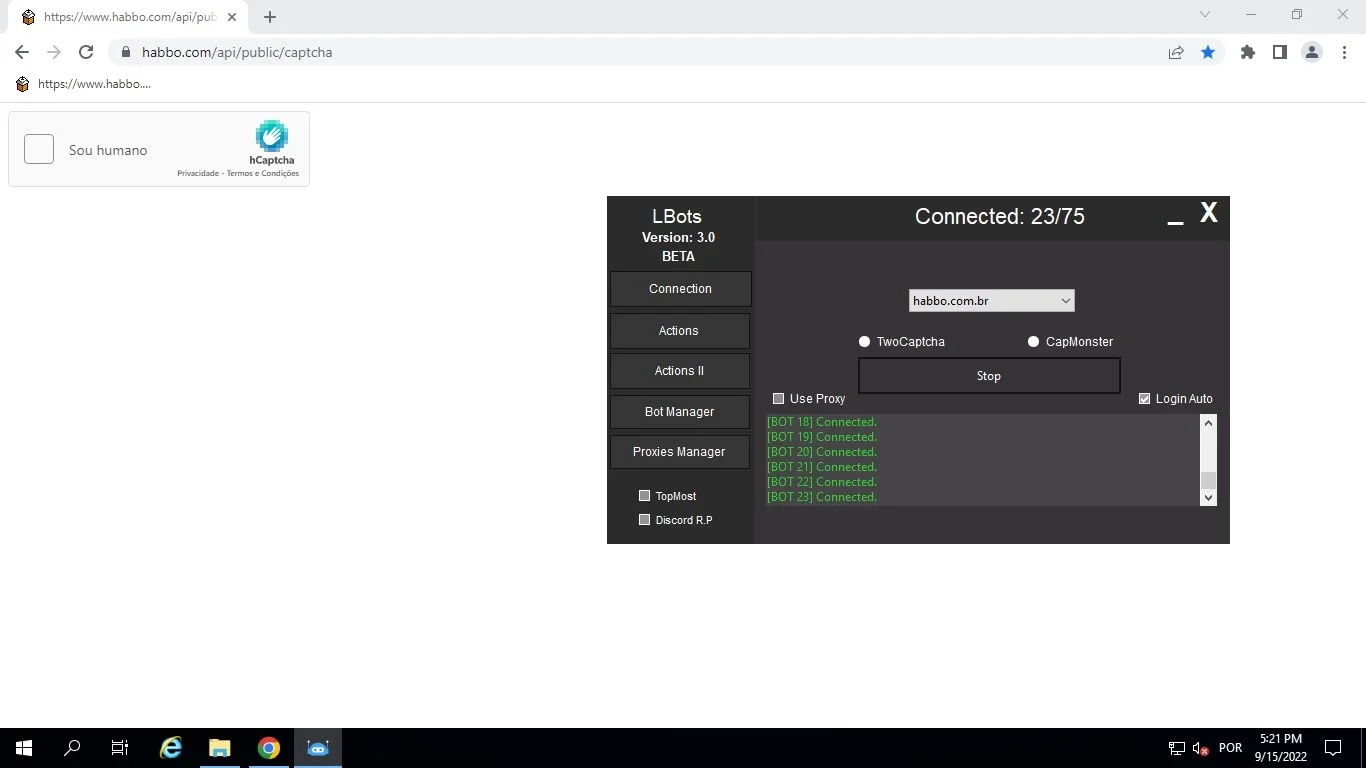The image size is (1366, 768).
Task: Enable the Use Proxy checkbox
Action: click(779, 399)
